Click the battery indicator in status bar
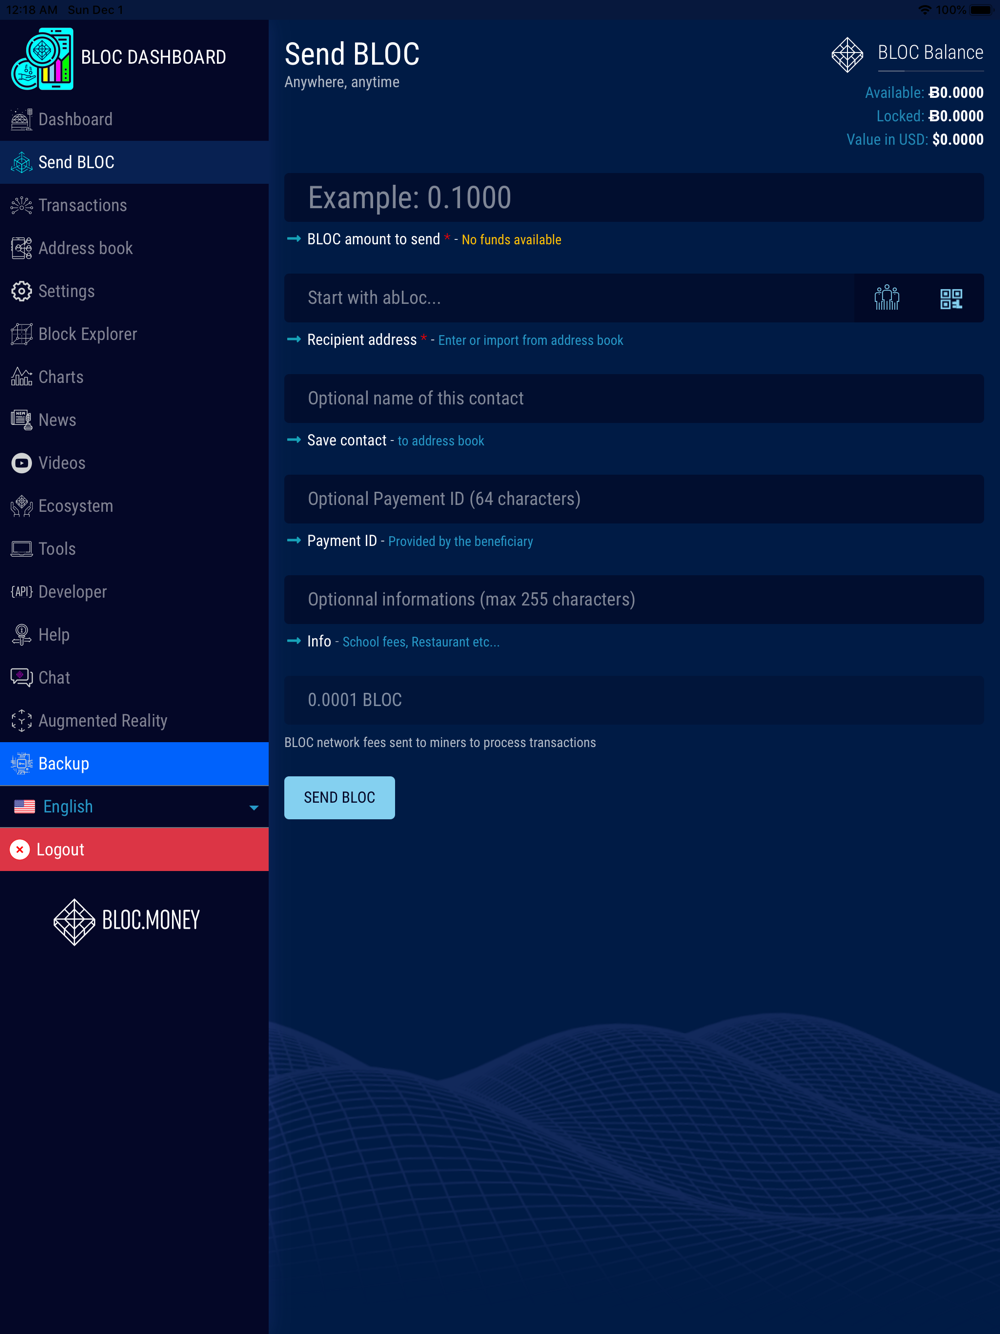The image size is (1000, 1334). (981, 10)
